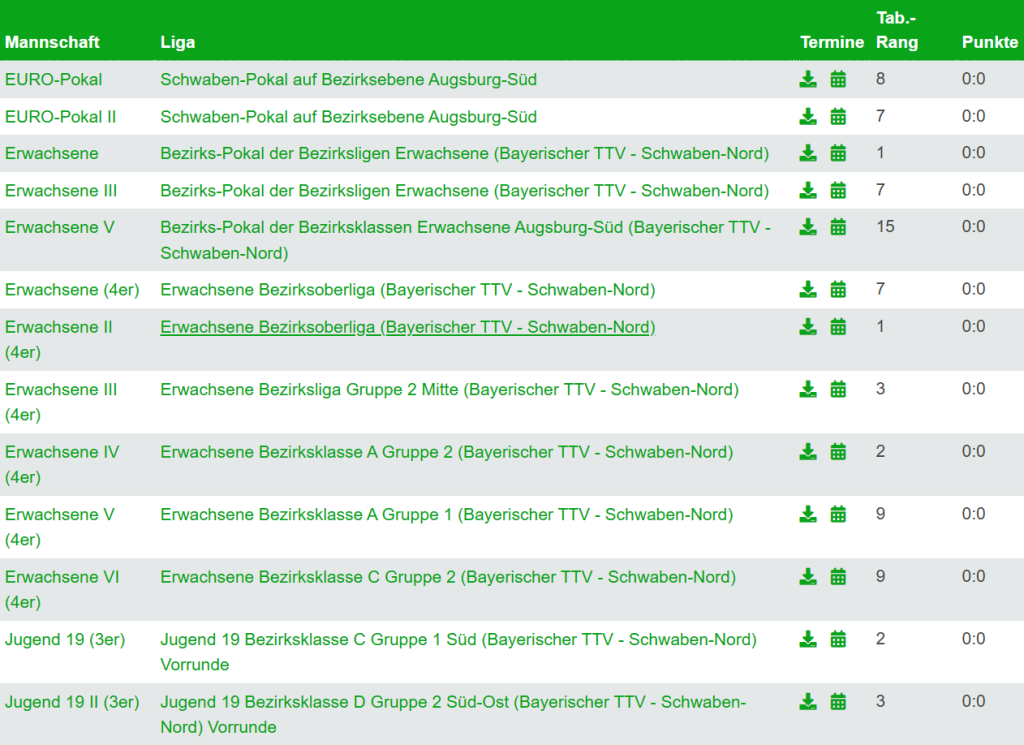The image size is (1024, 745).
Task: Open the Erwachsene VI (4er) team link
Action: 62,590
